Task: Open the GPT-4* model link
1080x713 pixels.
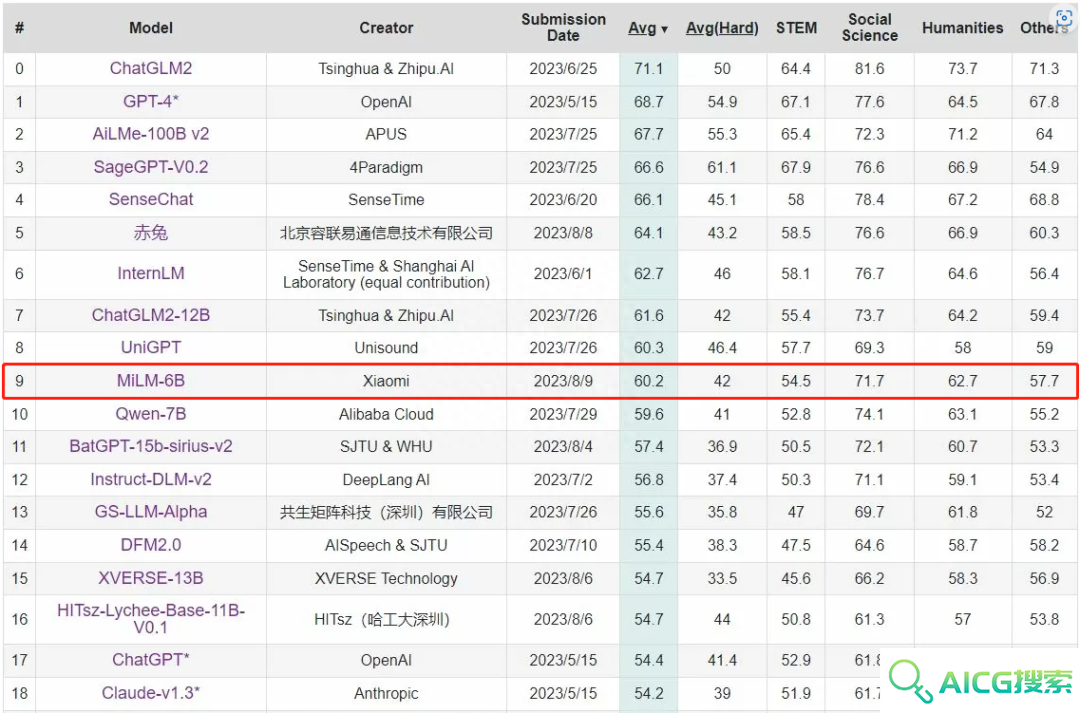Action: 151,101
